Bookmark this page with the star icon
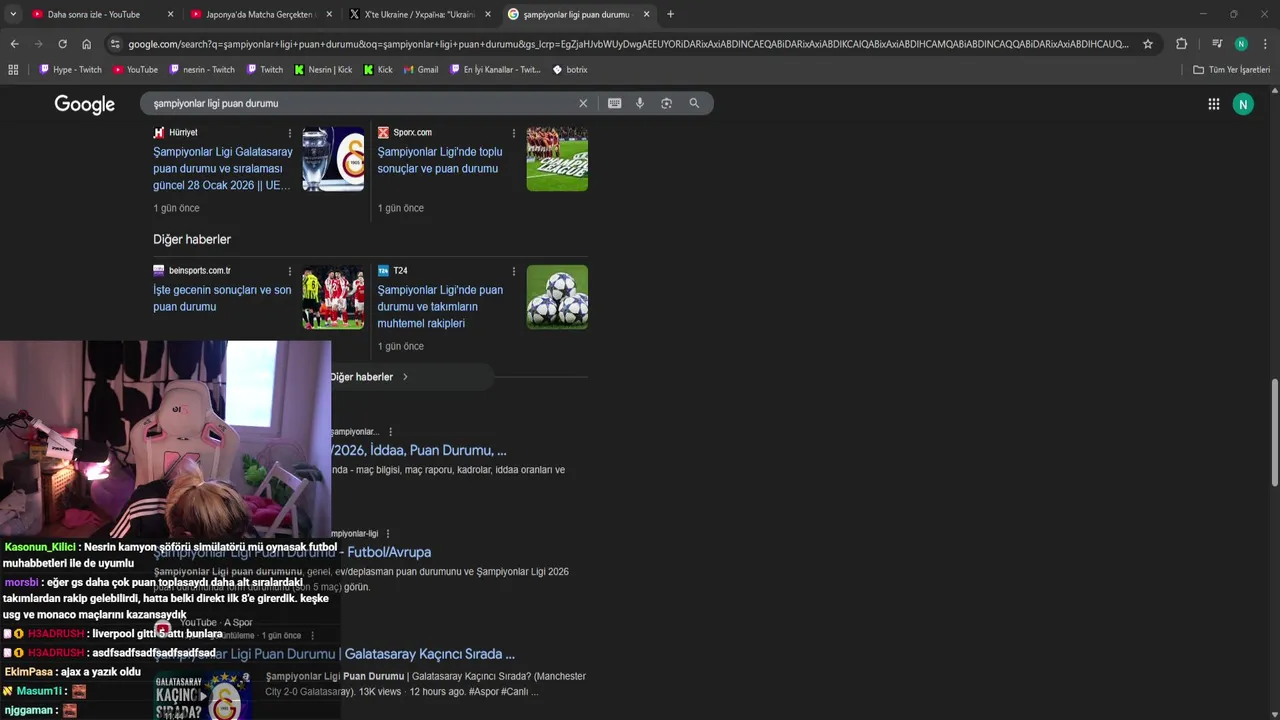Viewport: 1280px width, 720px height. (1148, 44)
